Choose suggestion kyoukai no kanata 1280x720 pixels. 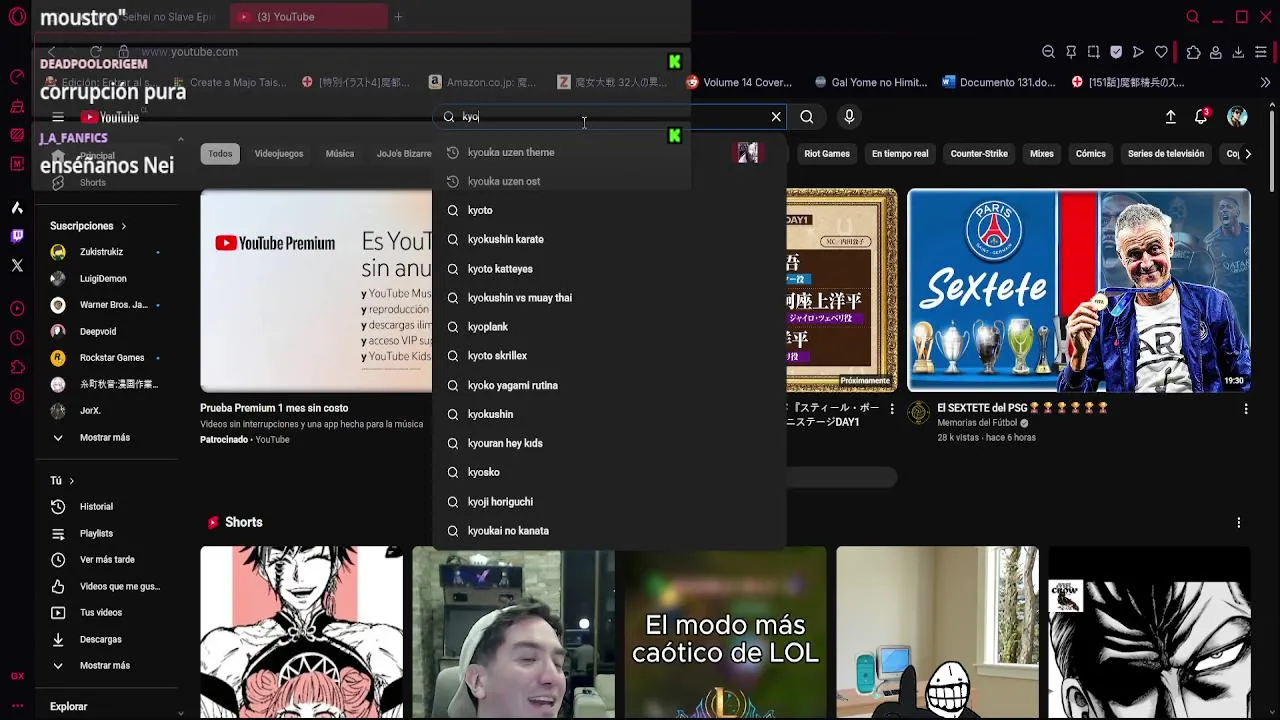coord(610,531)
